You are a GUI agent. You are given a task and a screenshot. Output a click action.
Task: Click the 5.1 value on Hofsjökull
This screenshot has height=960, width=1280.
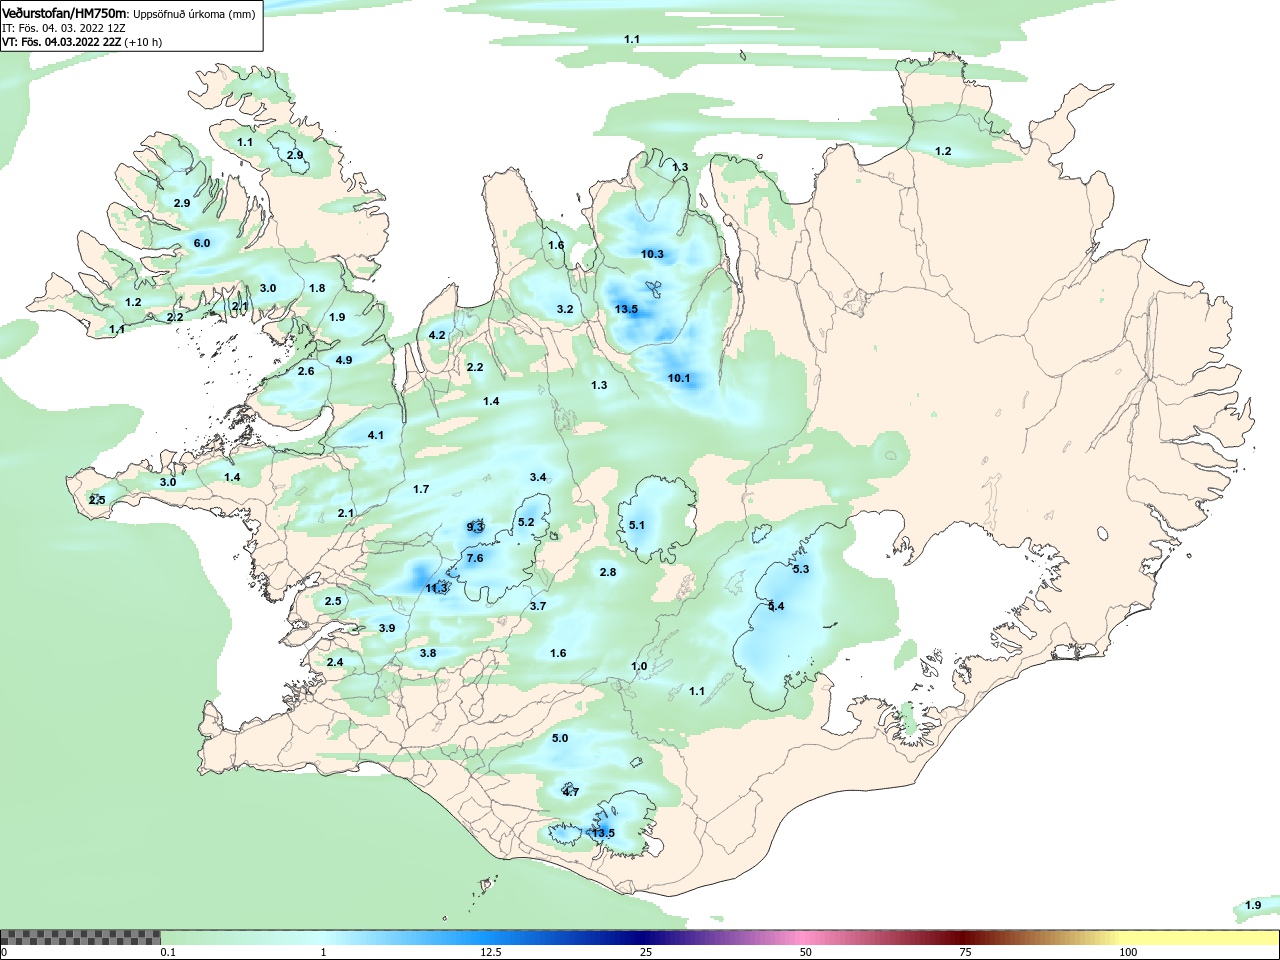click(637, 525)
